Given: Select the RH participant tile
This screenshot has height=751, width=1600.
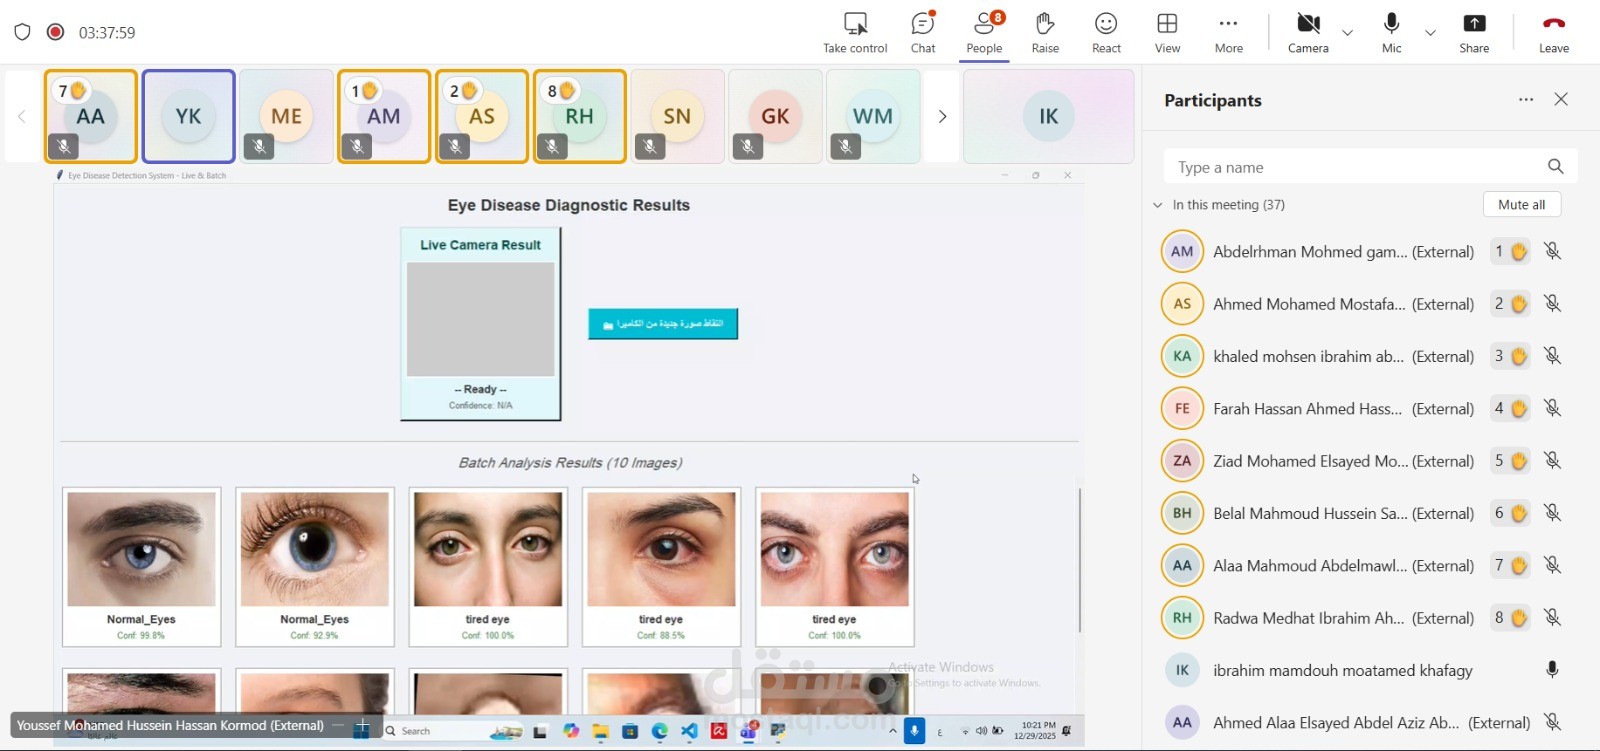Looking at the screenshot, I should 580,116.
